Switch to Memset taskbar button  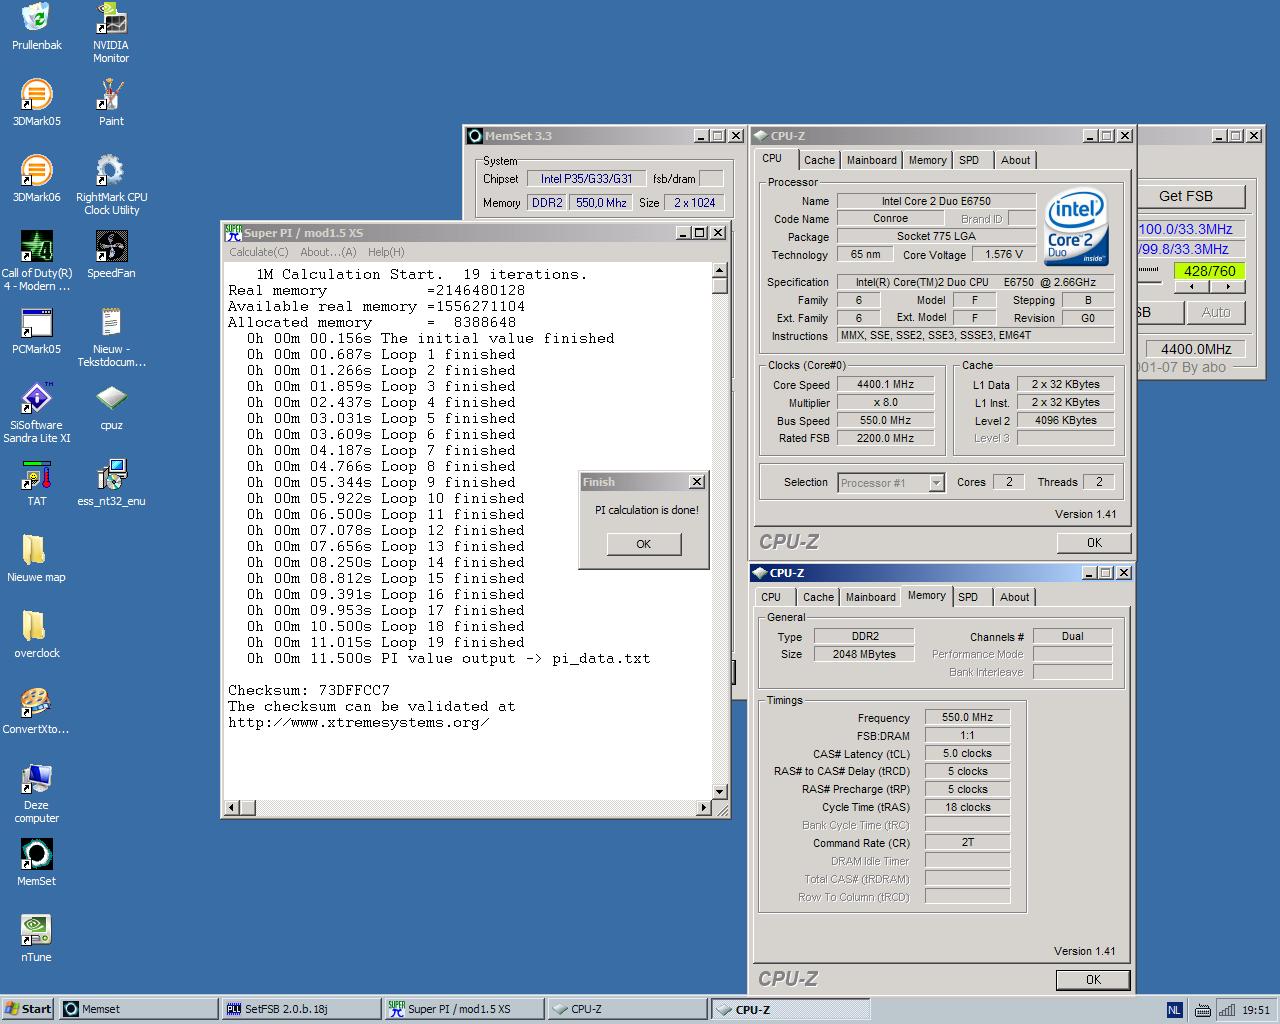(x=138, y=1009)
